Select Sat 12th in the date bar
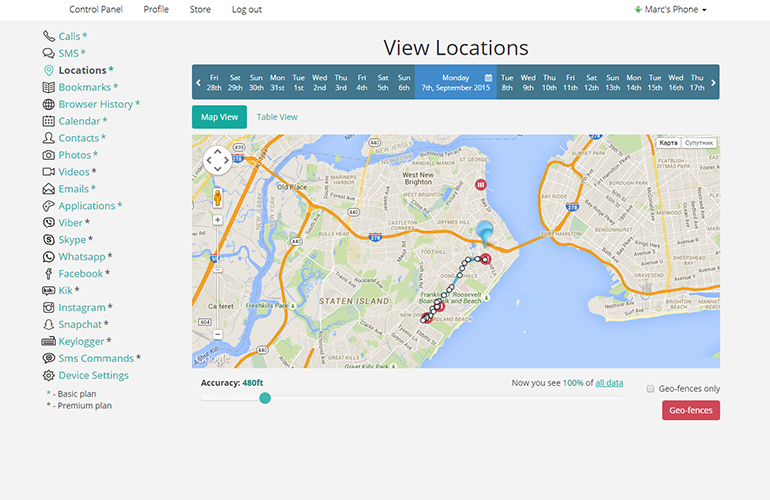 click(x=591, y=83)
